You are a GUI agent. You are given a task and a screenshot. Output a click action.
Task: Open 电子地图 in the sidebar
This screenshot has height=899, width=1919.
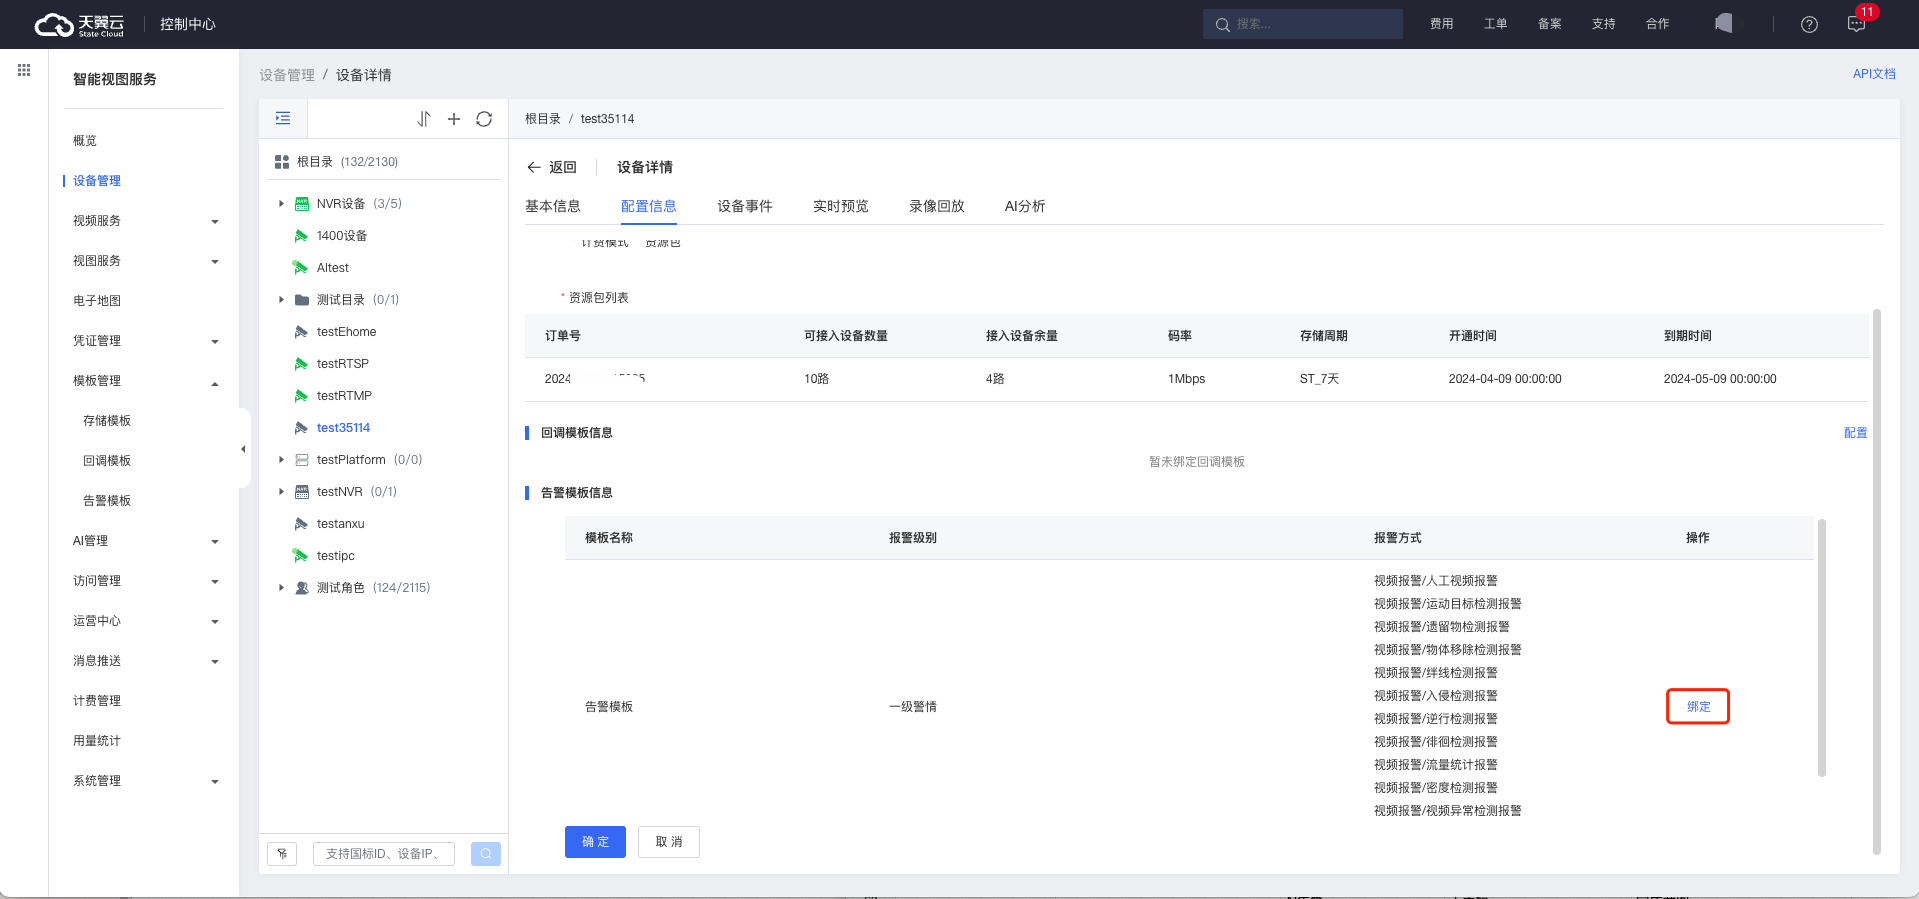(x=97, y=301)
